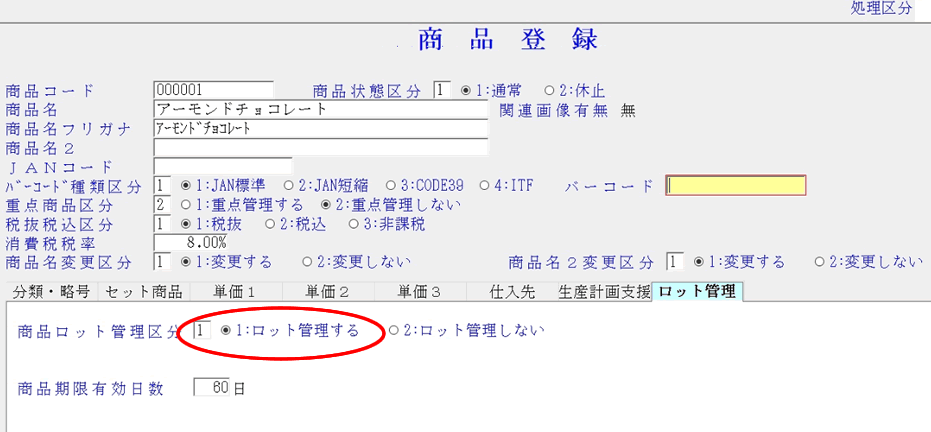Click the yellow バーコード input field
The image size is (931, 432).
click(736, 186)
